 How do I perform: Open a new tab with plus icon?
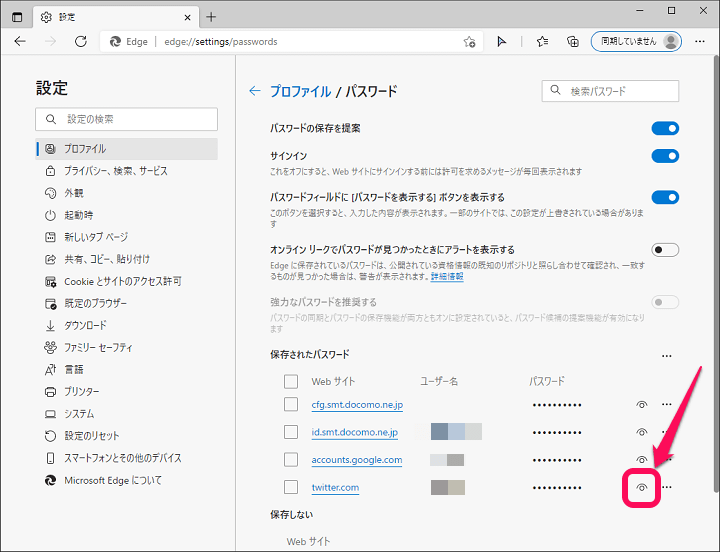point(211,17)
